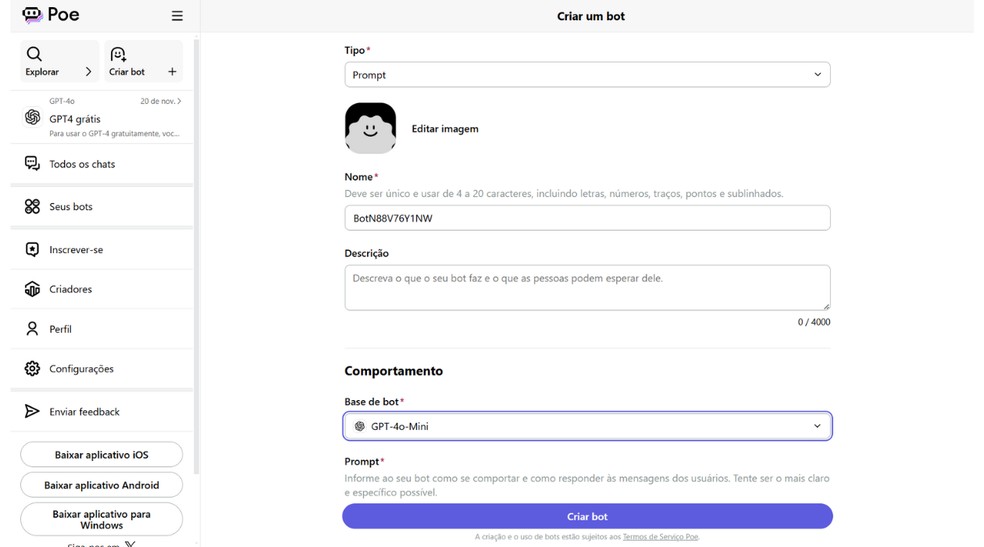Open Todos os chats
The height and width of the screenshot is (547, 984).
point(82,164)
